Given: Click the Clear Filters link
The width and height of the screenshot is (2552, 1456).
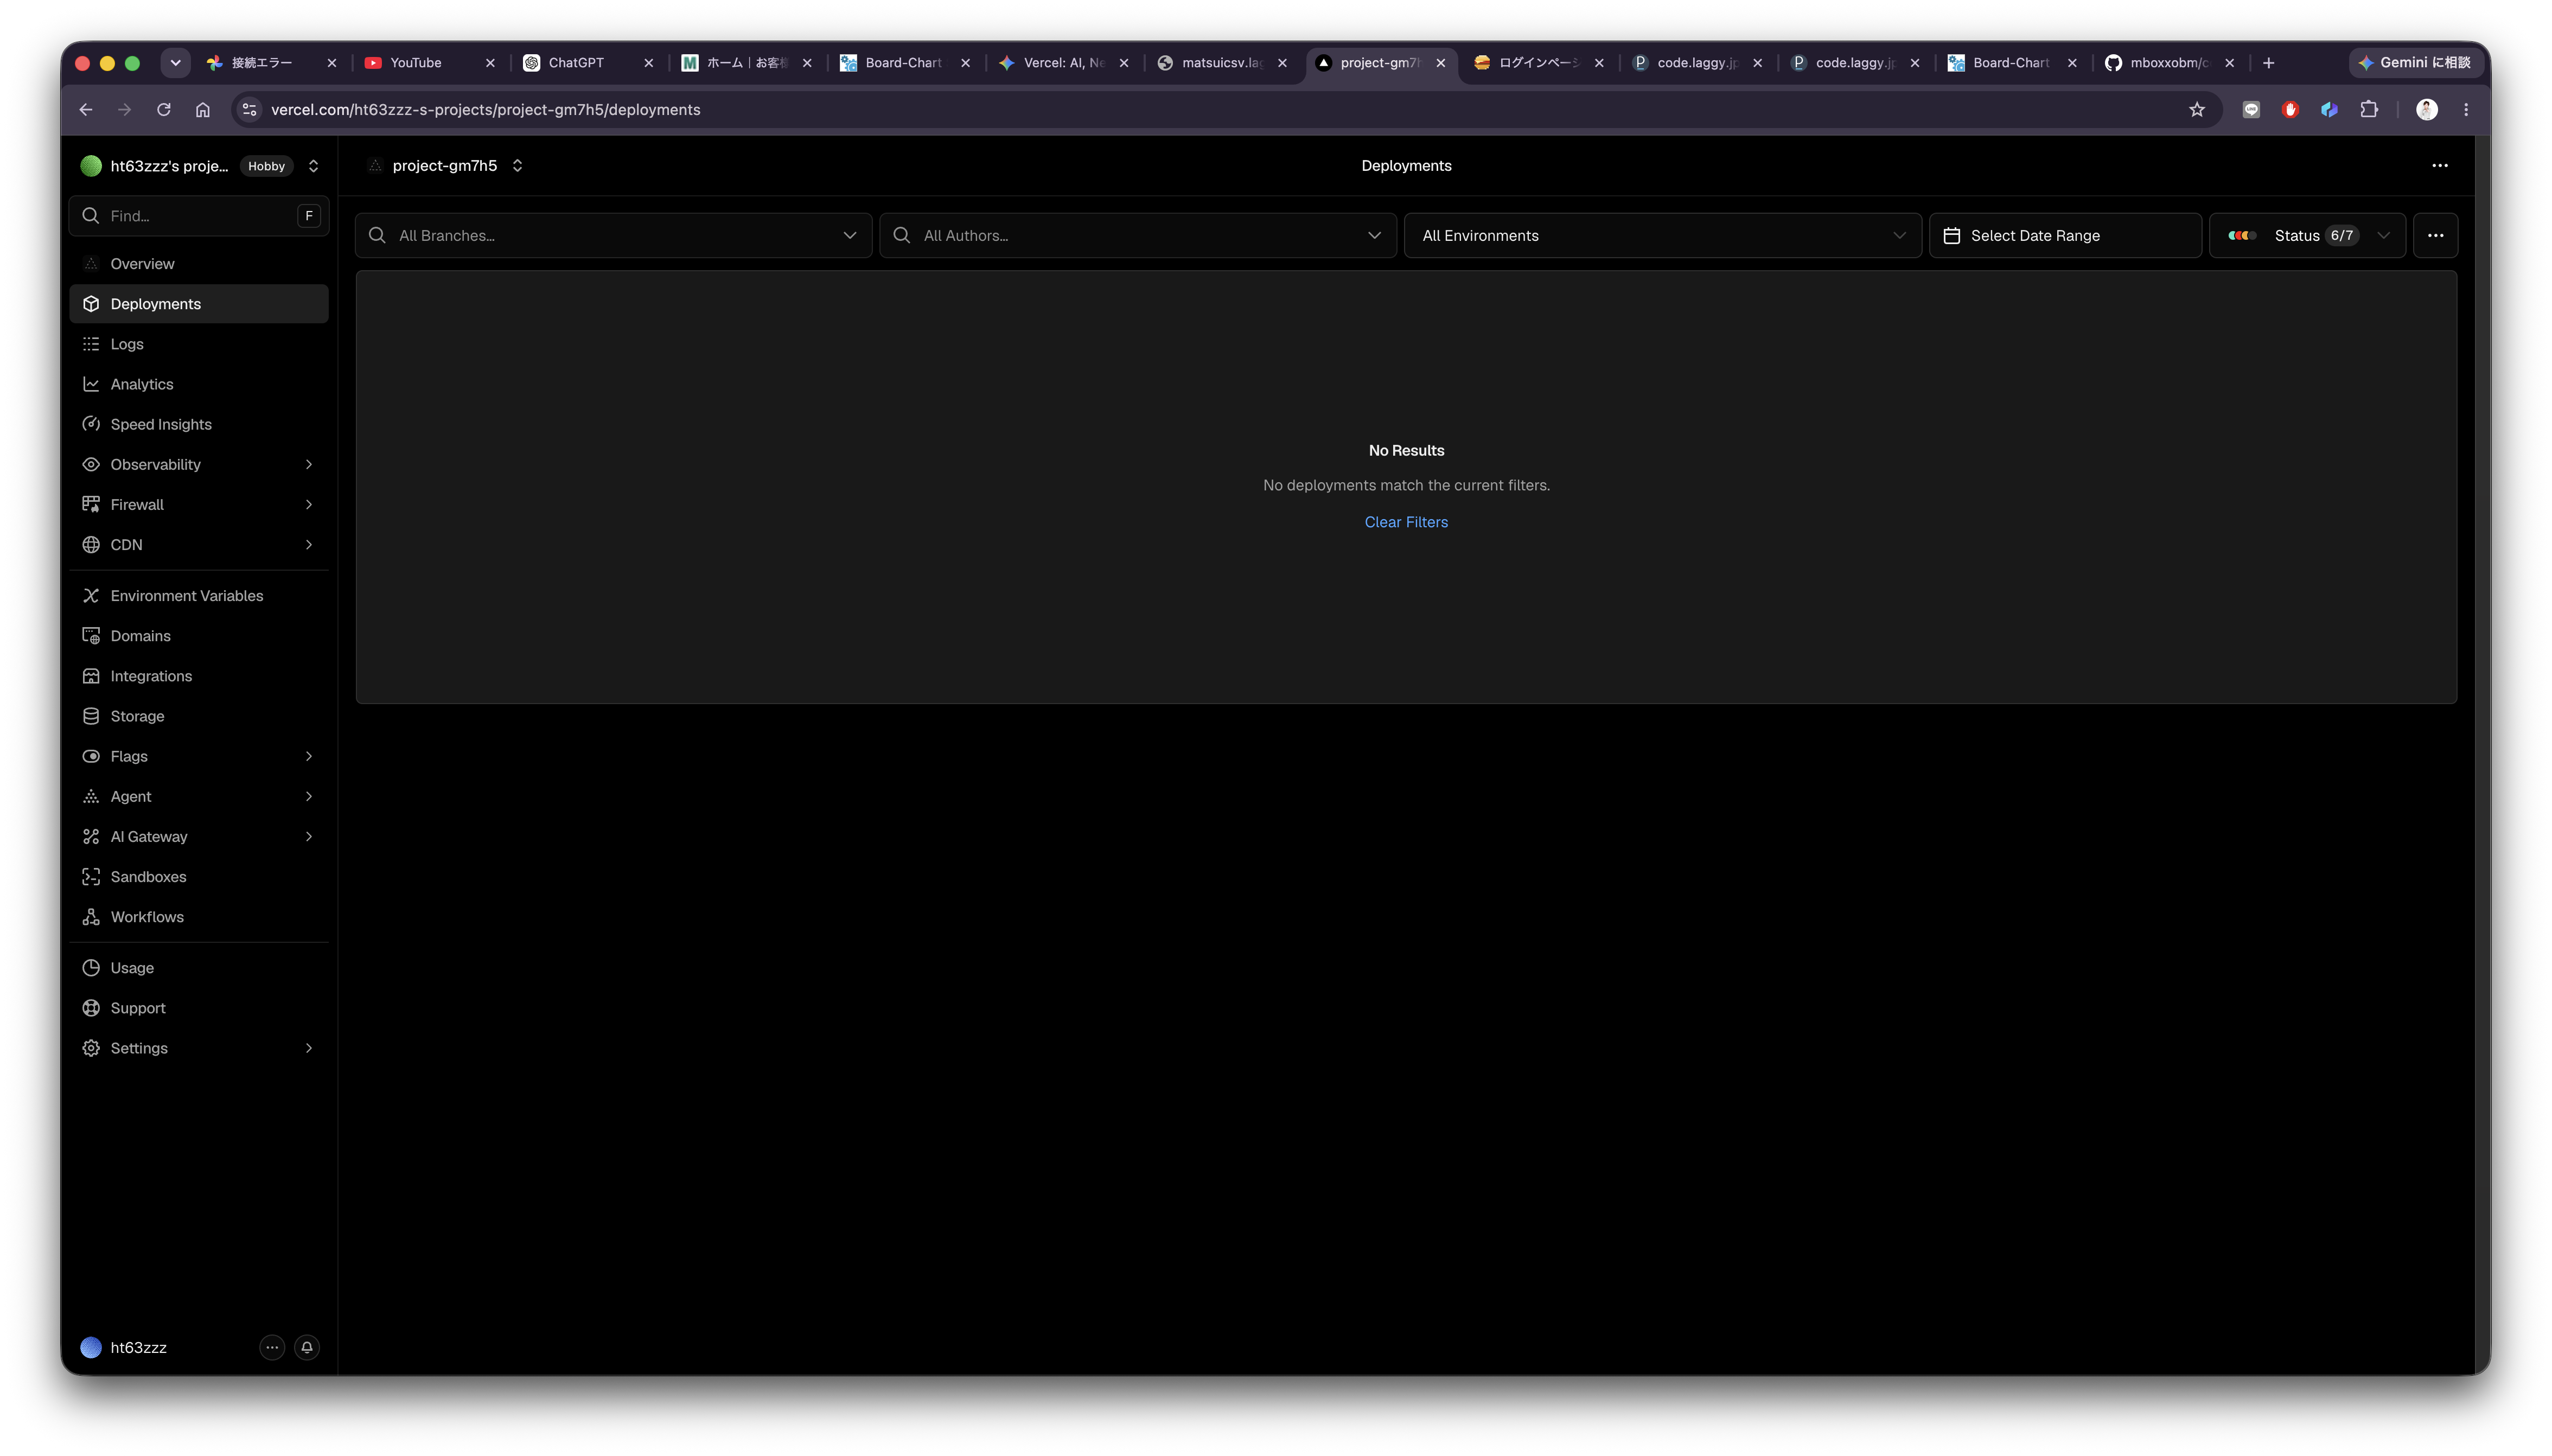Looking at the screenshot, I should coord(1406,522).
